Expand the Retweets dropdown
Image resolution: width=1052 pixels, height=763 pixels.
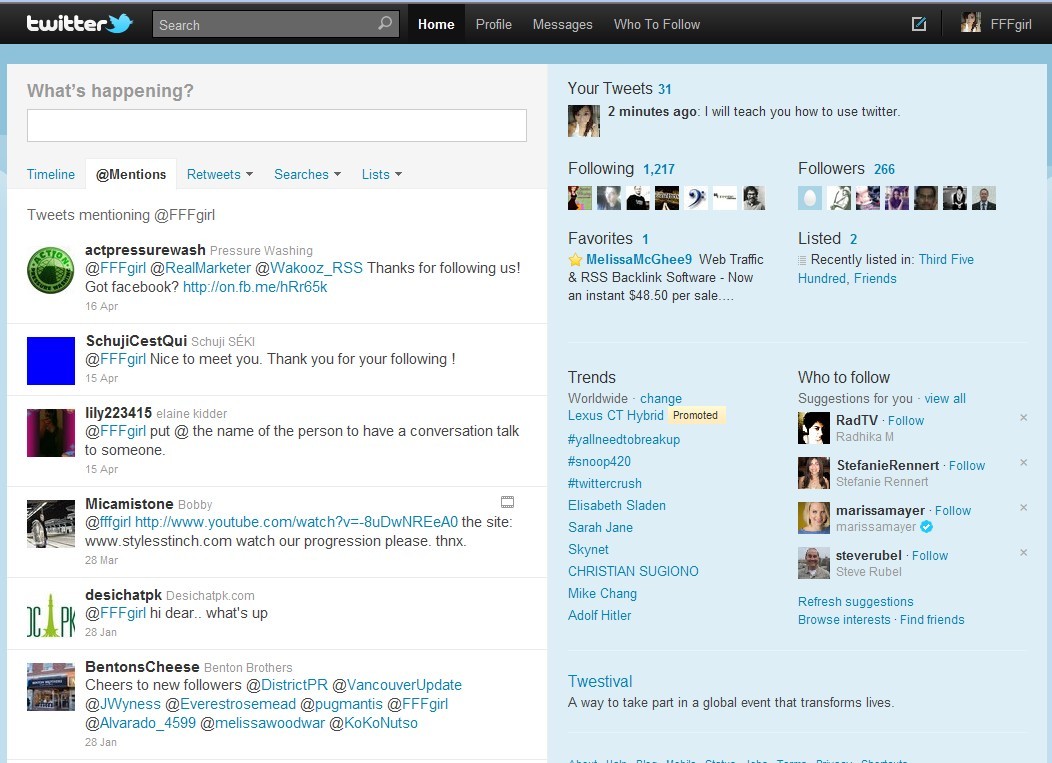click(219, 174)
